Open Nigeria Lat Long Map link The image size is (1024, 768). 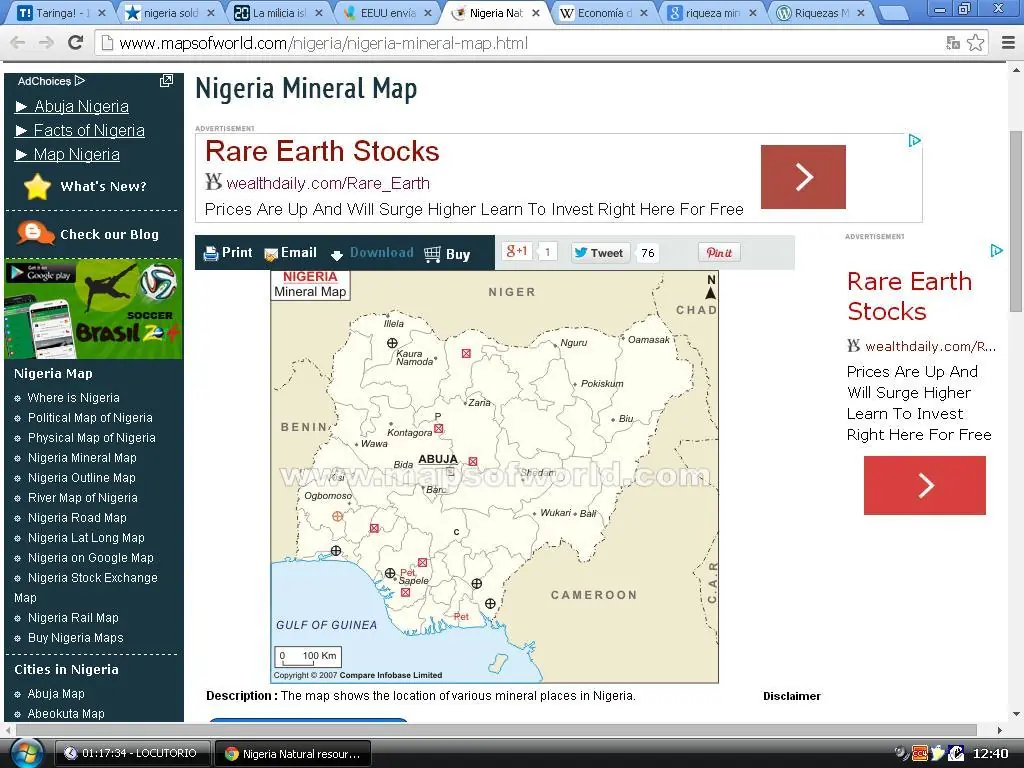pyautogui.click(x=86, y=538)
